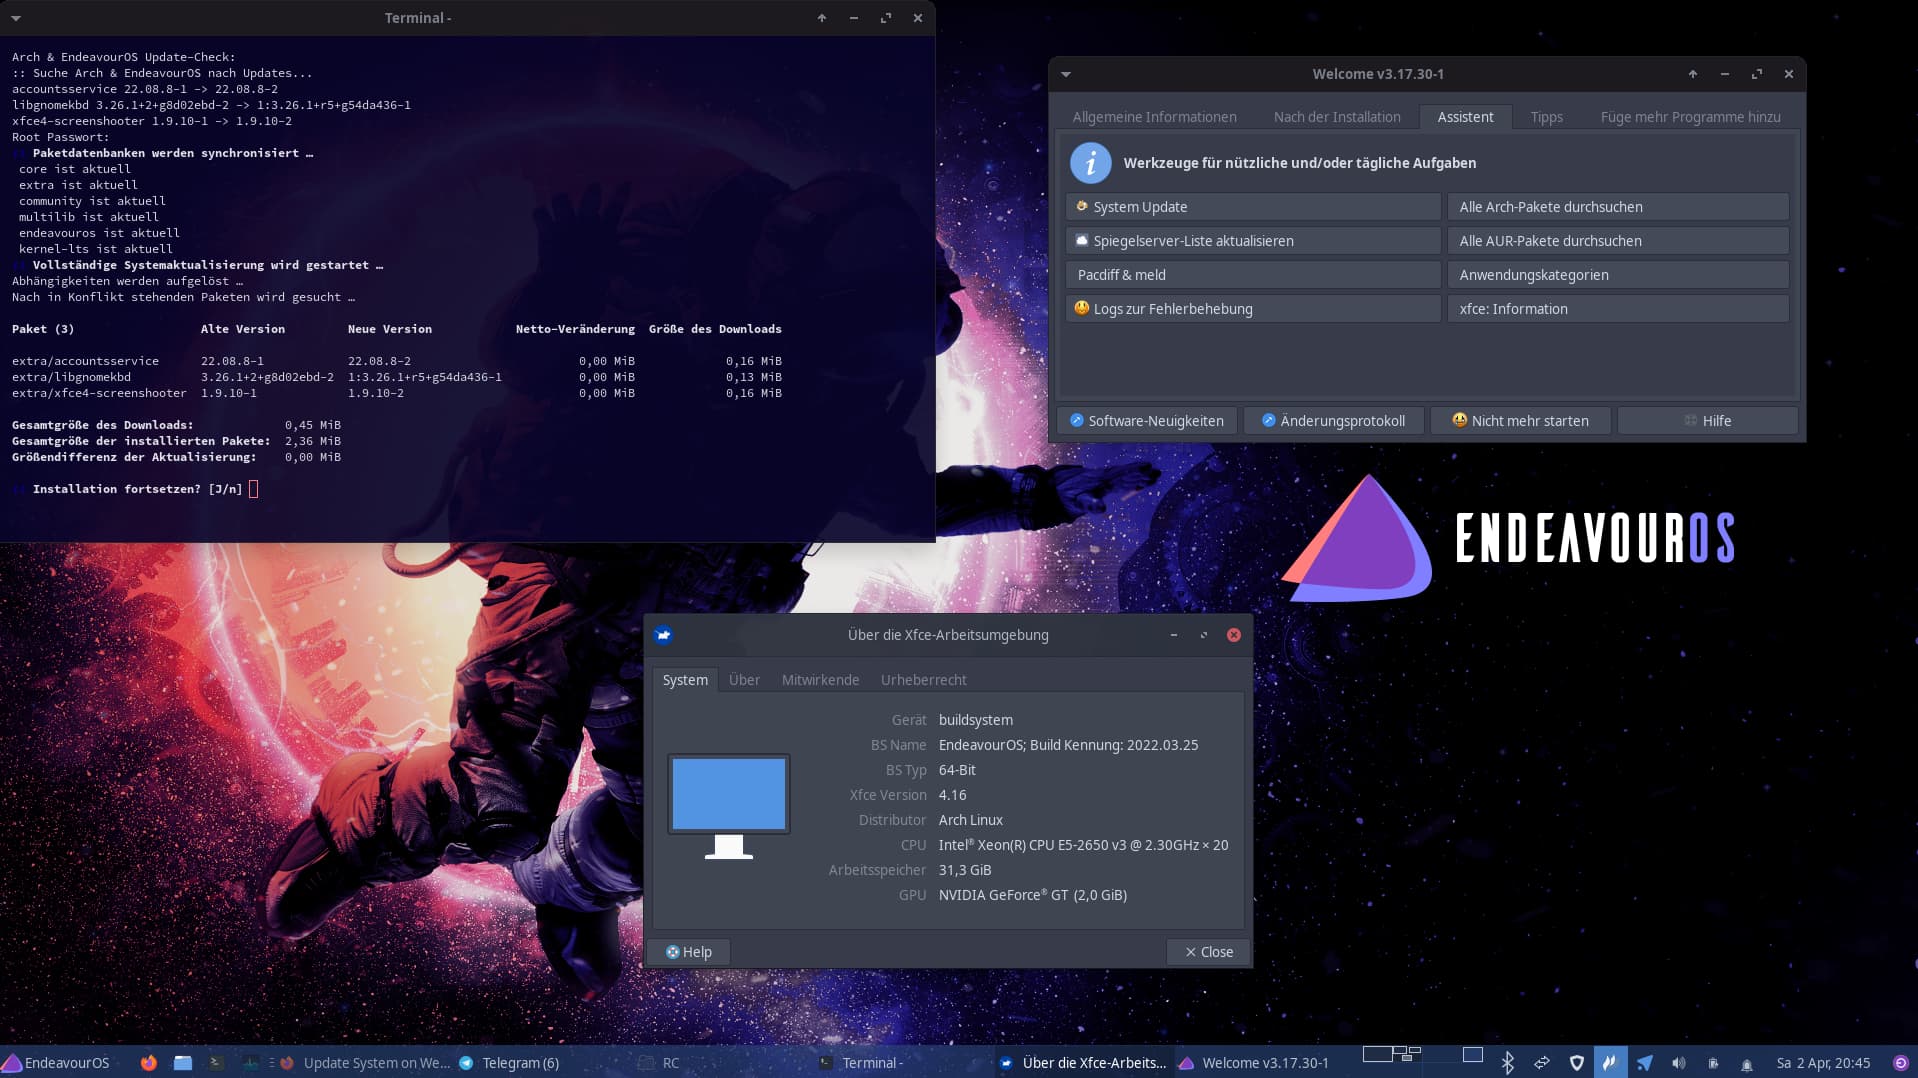Switch to the Tipps tab
The width and height of the screenshot is (1918, 1078).
point(1546,117)
